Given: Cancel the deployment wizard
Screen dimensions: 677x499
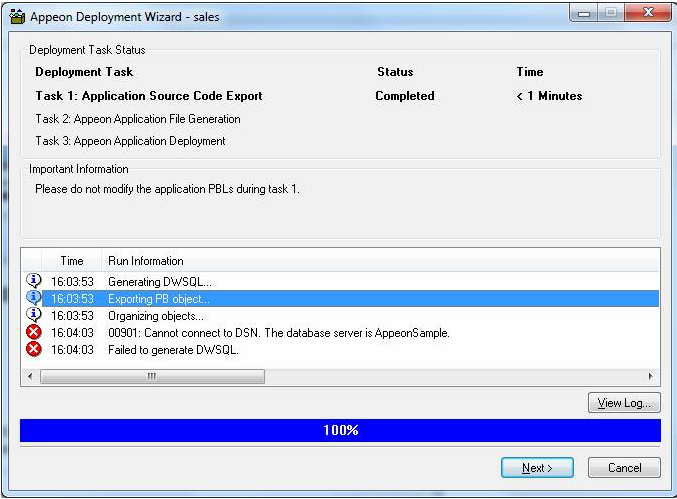Looking at the screenshot, I should (x=624, y=468).
